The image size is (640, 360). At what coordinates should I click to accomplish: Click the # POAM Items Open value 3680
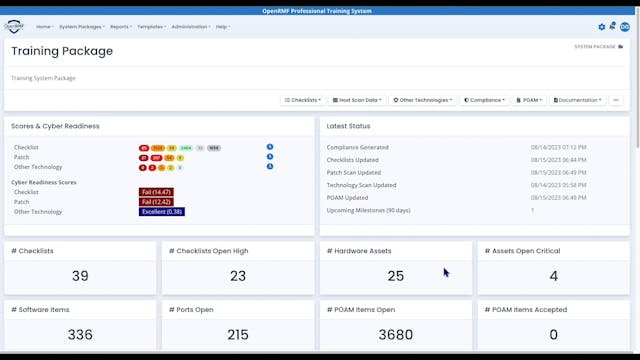click(x=396, y=335)
